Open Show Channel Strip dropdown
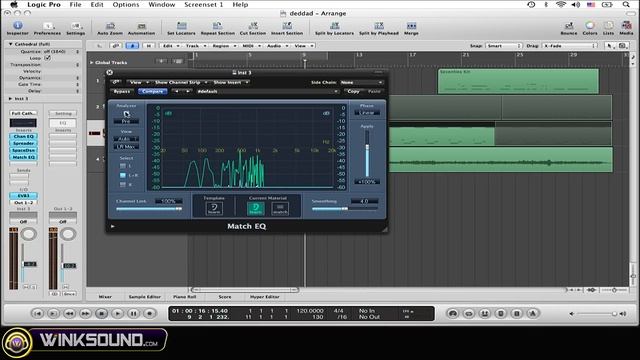 coord(180,82)
